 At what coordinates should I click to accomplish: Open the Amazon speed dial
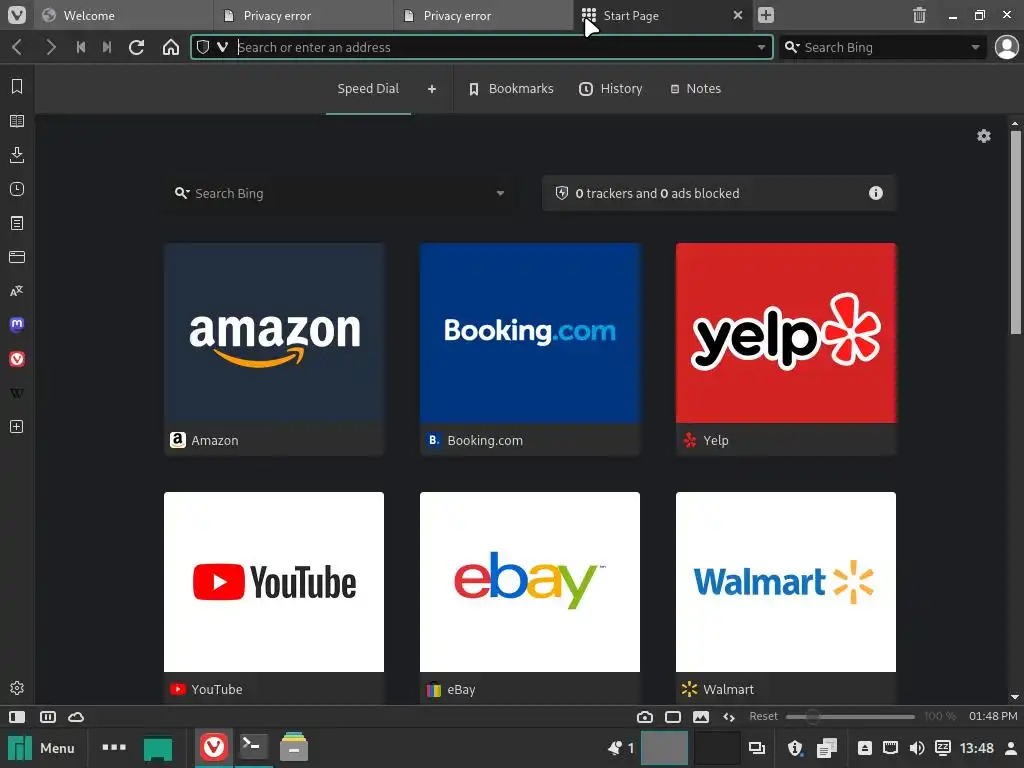click(x=274, y=349)
